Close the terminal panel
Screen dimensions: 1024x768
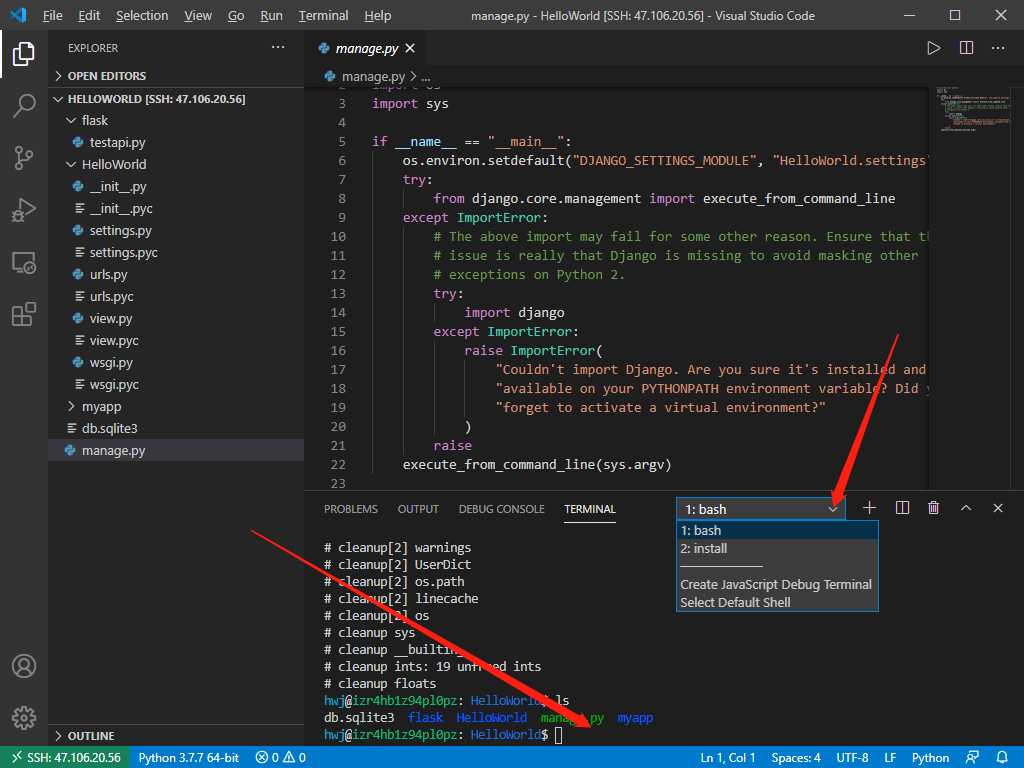(998, 508)
